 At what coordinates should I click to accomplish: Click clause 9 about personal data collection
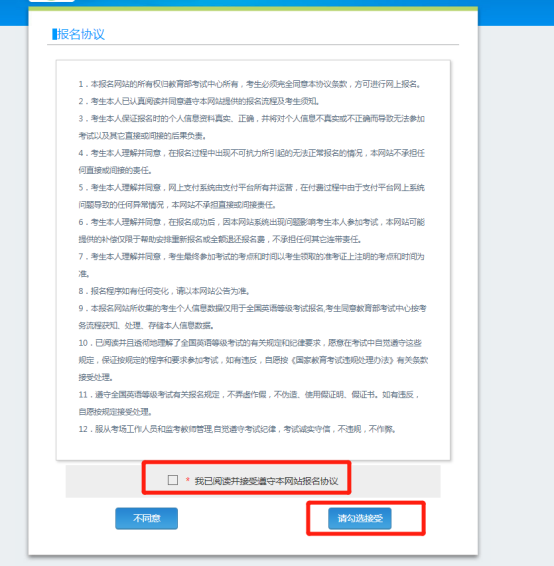click(252, 317)
